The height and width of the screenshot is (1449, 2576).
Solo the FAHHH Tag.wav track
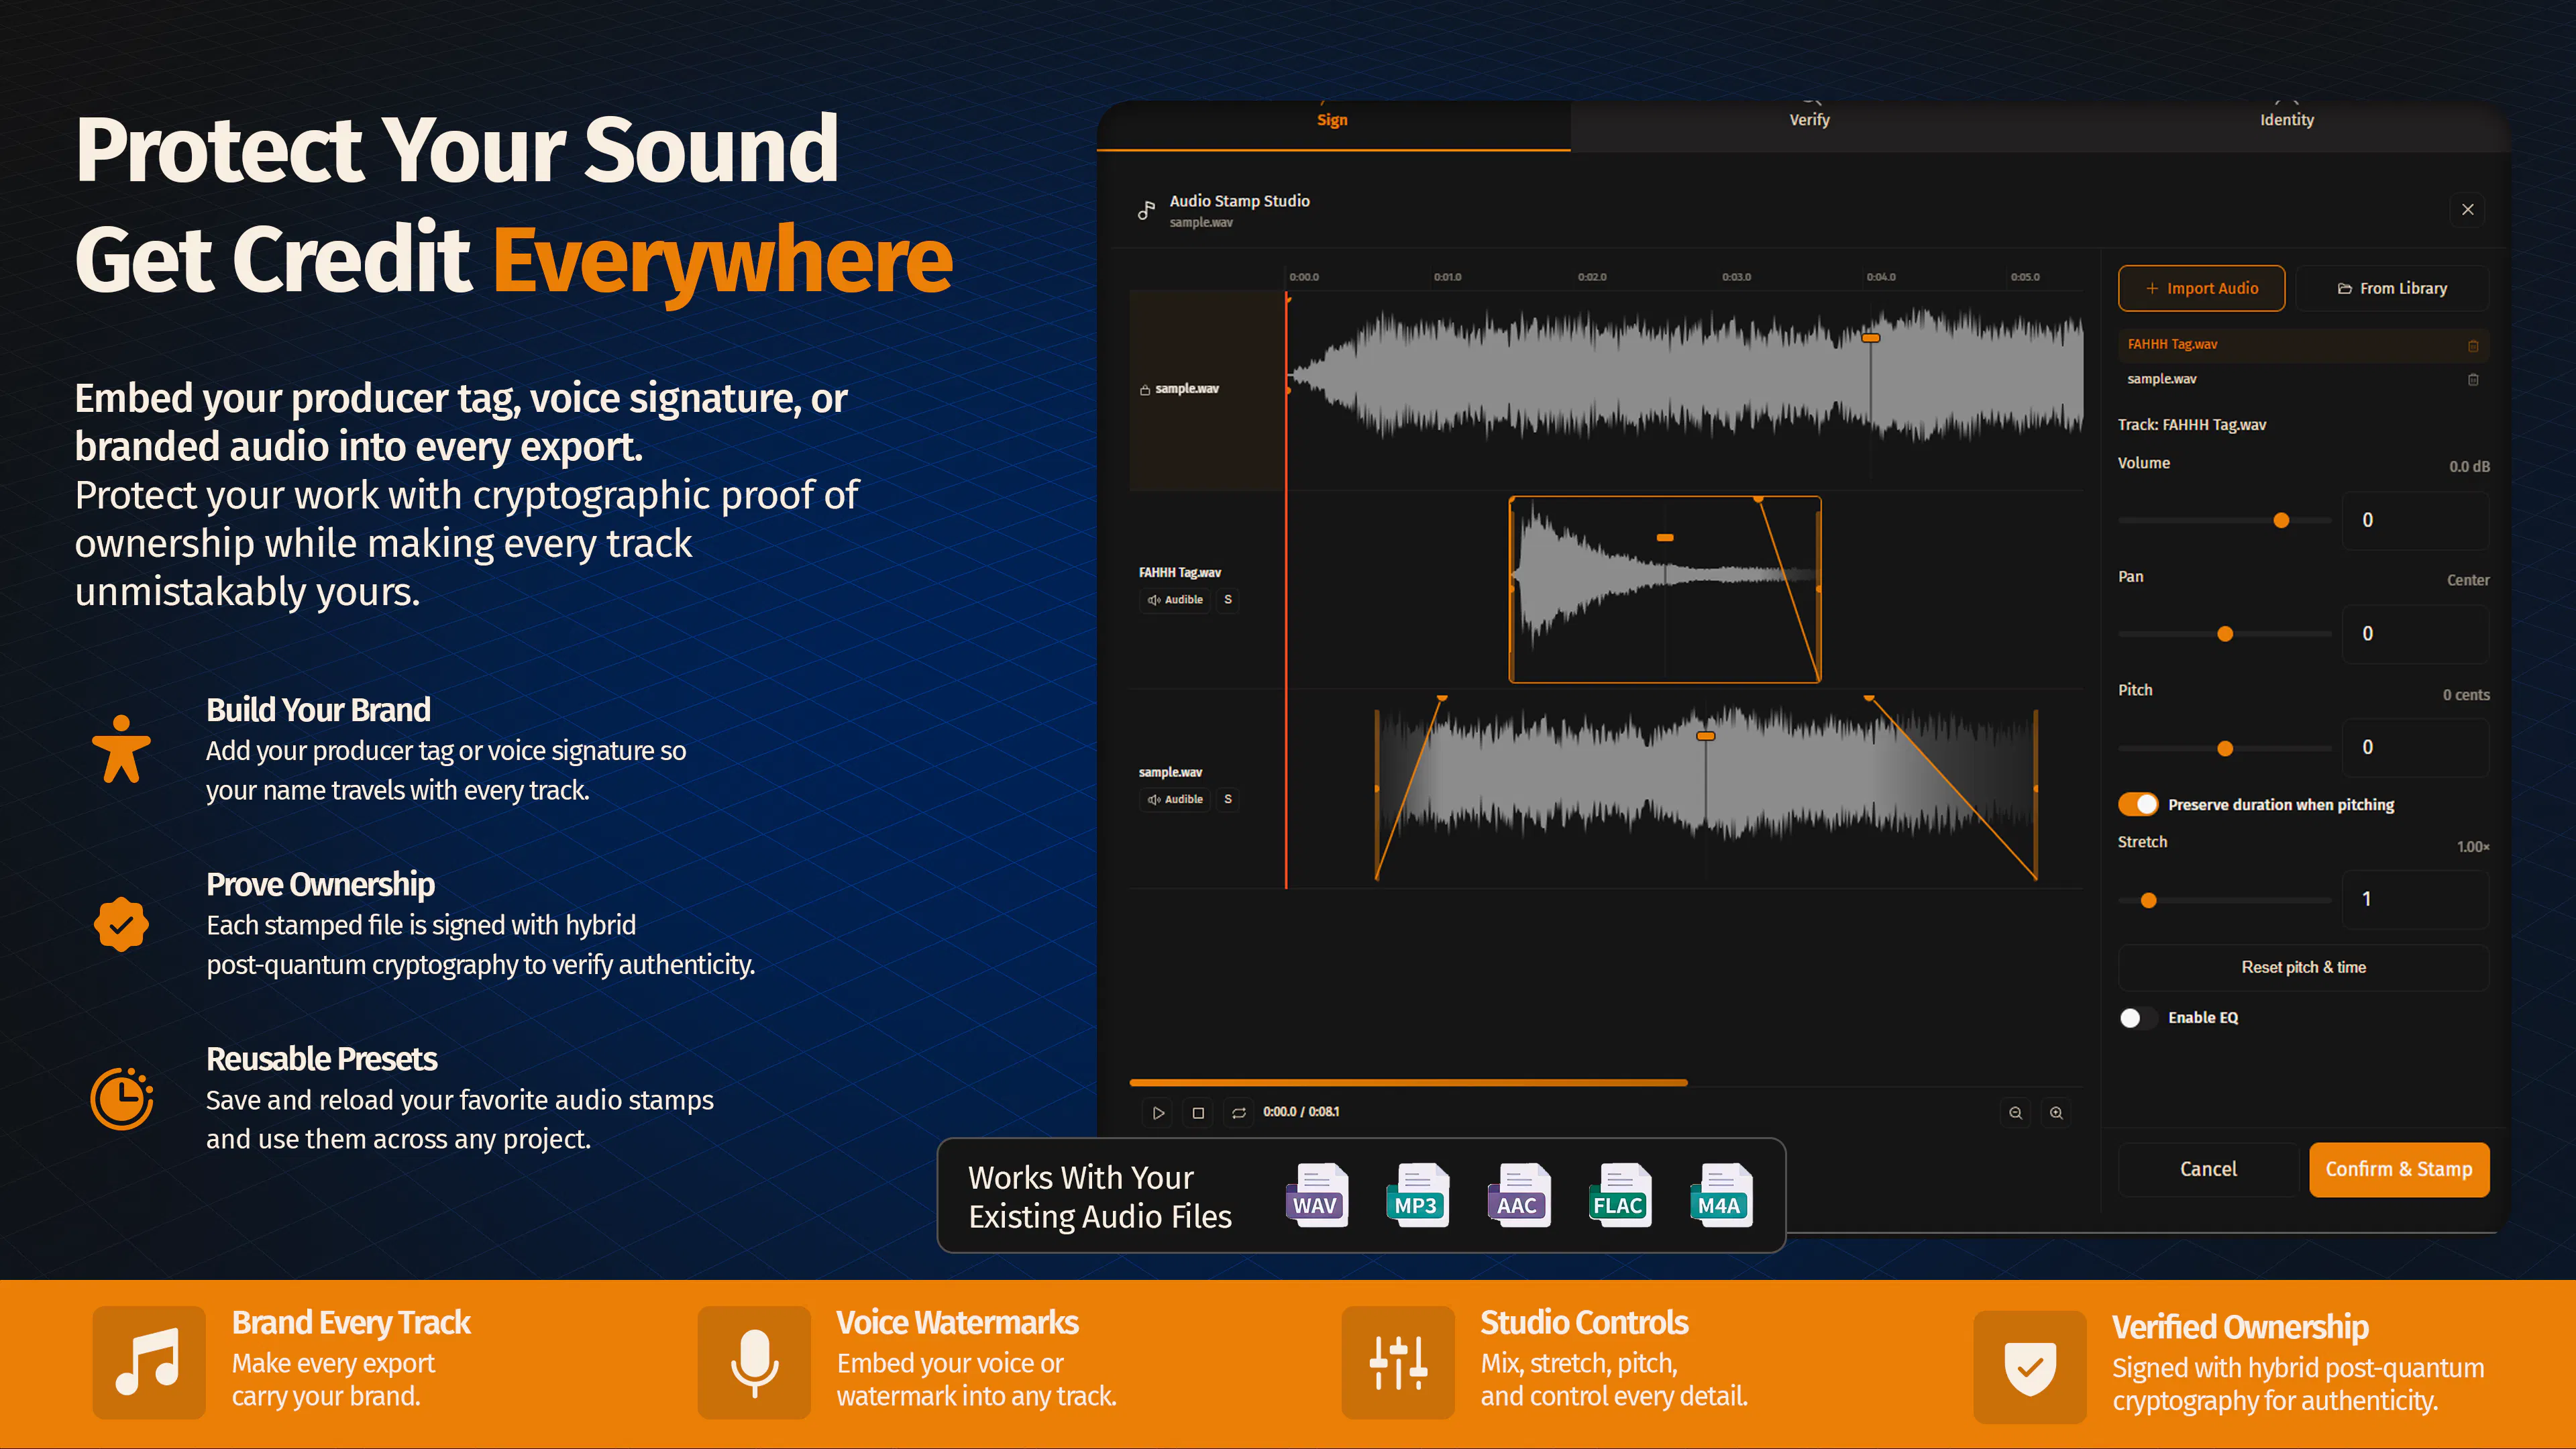tap(1228, 600)
